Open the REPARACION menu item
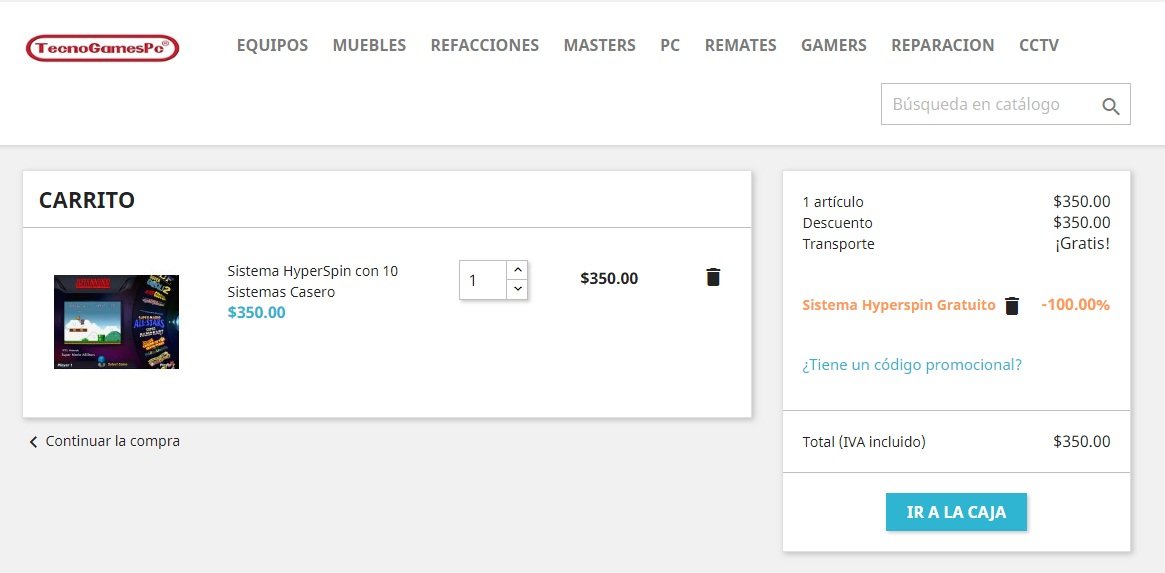The height and width of the screenshot is (573, 1165). 943,45
